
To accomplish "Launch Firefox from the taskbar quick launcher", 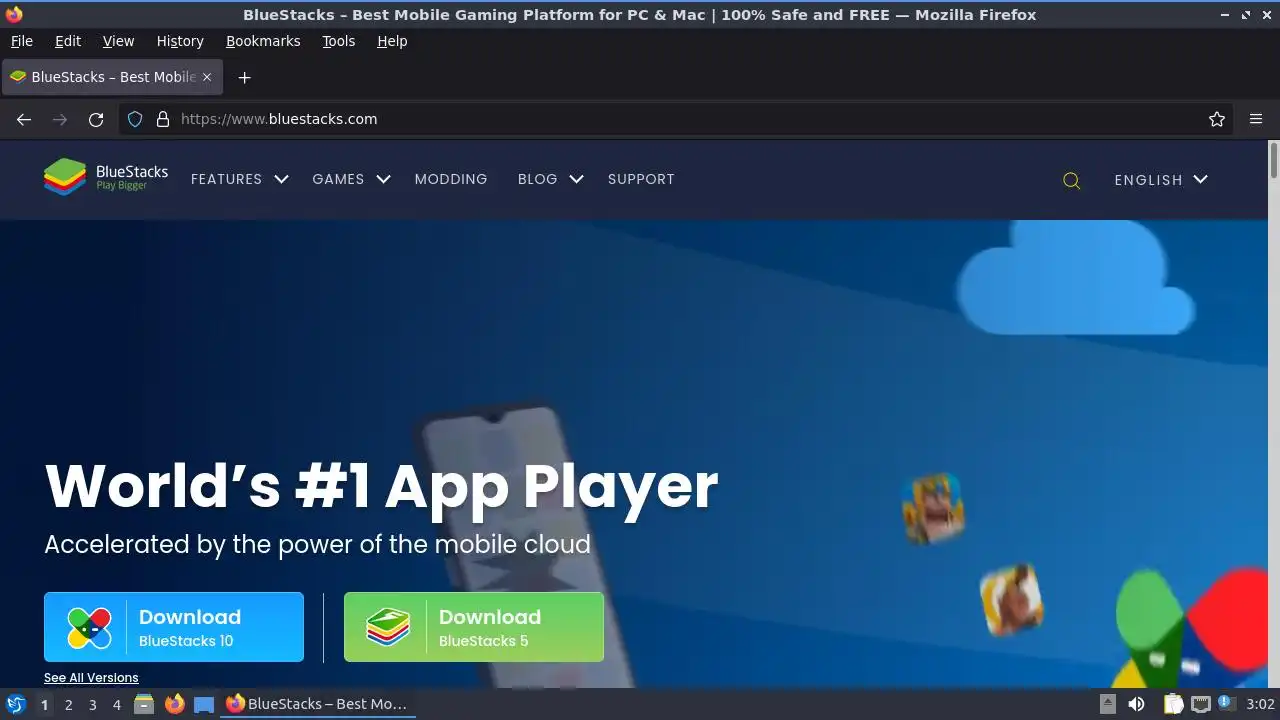I will [174, 704].
